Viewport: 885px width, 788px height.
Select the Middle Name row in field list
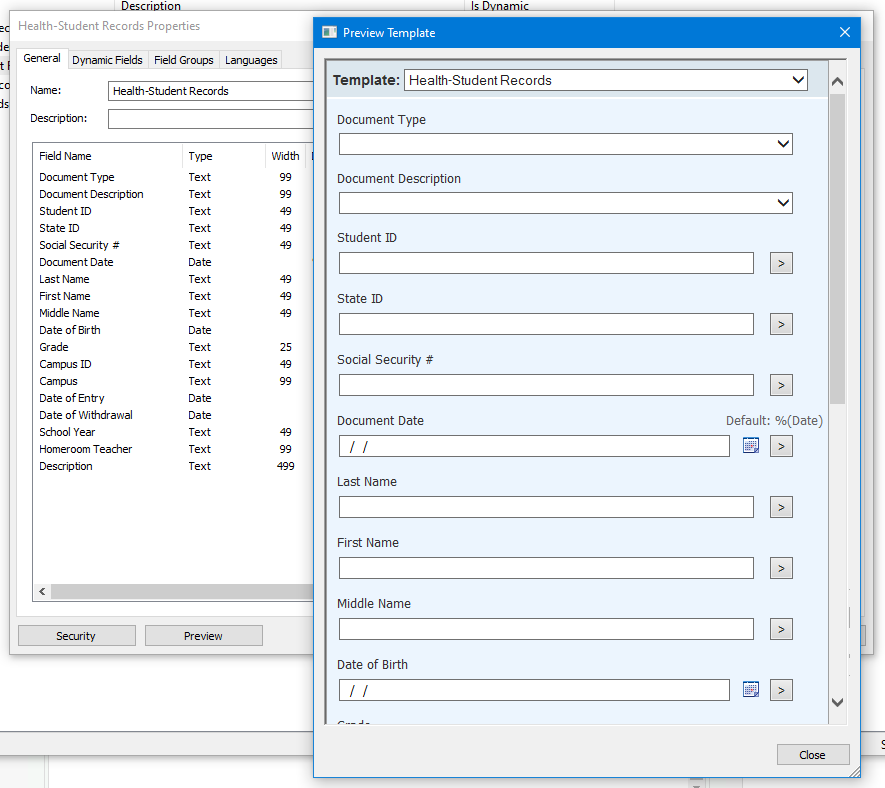point(172,313)
